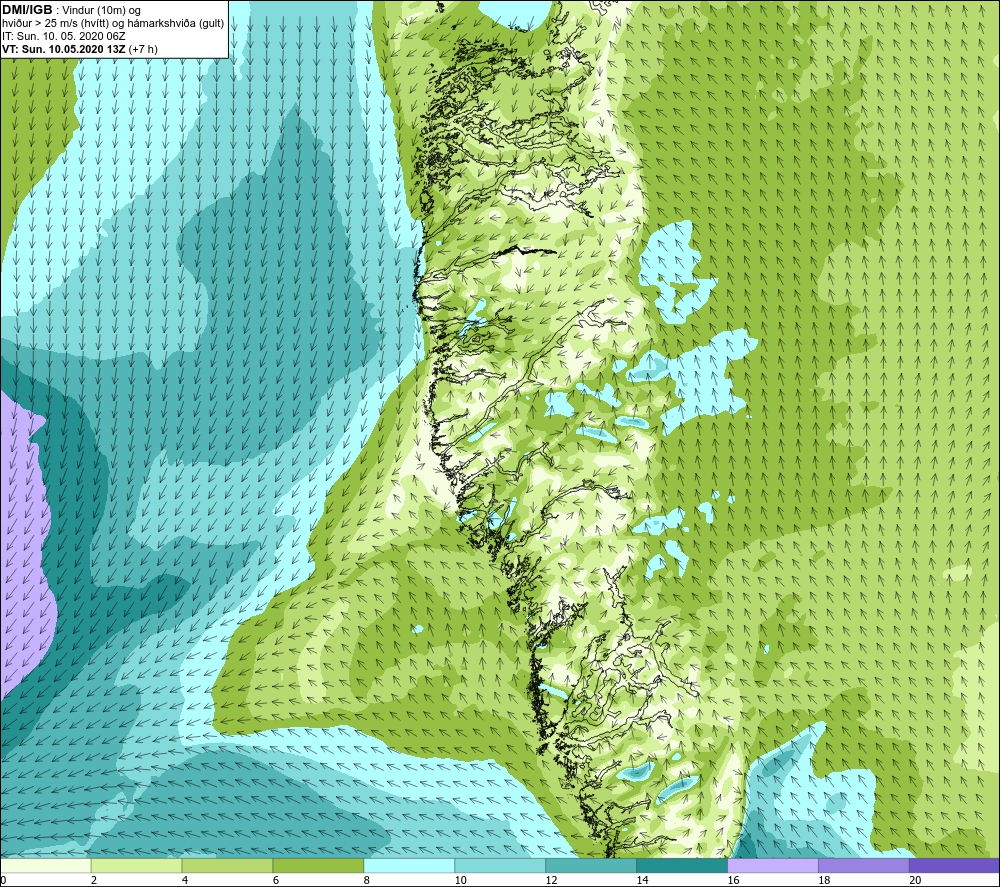Click the scale label '8'
Viewport: 1000px width, 887px height.
pos(367,880)
